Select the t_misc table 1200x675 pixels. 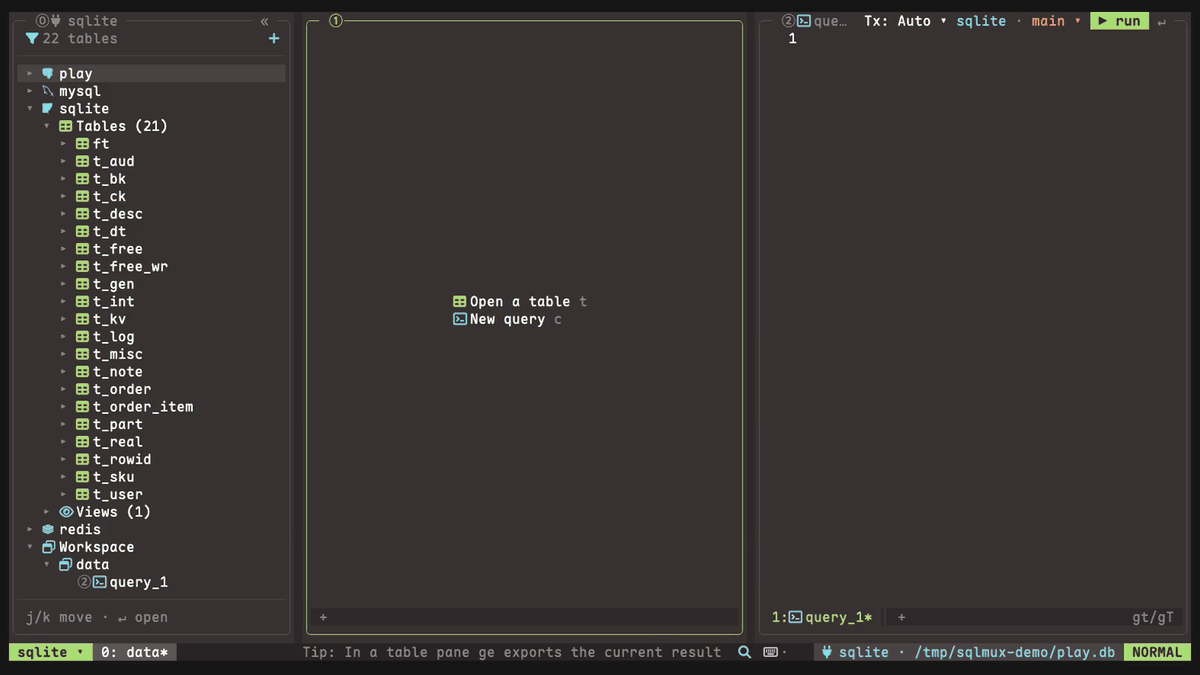pyautogui.click(x=118, y=354)
